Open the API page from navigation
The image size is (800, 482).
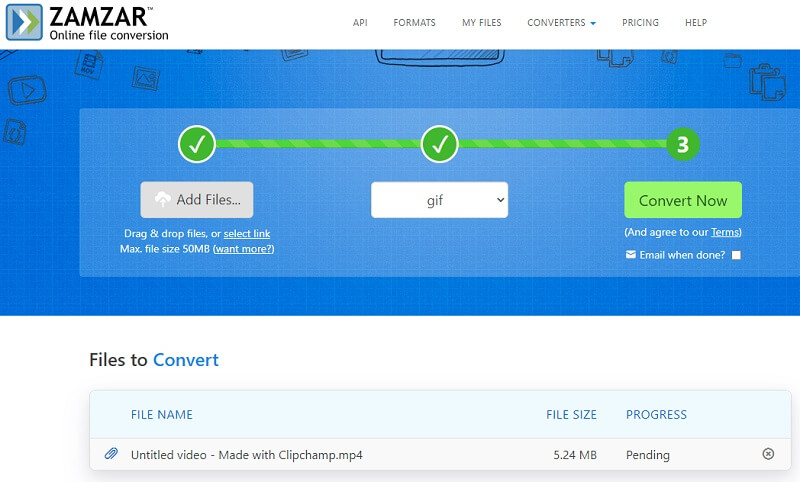360,23
